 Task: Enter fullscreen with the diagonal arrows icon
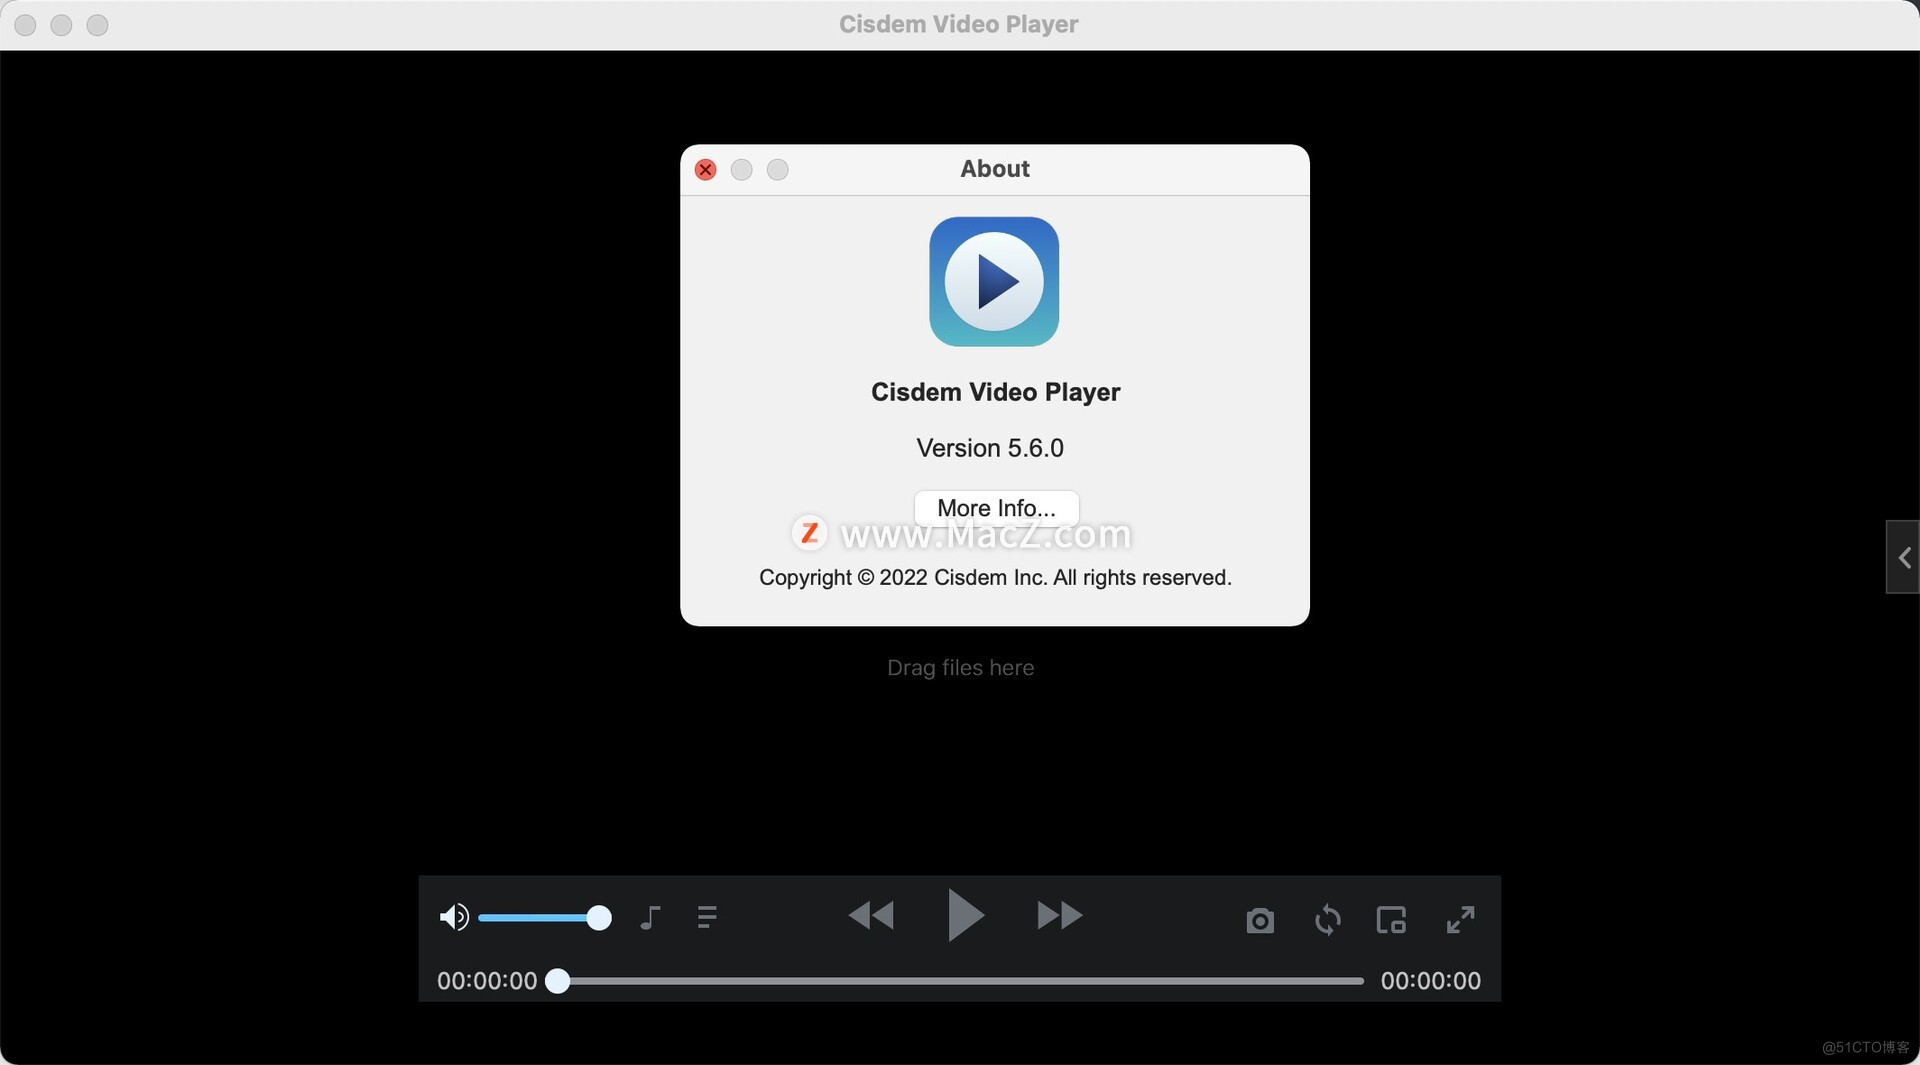tap(1461, 919)
